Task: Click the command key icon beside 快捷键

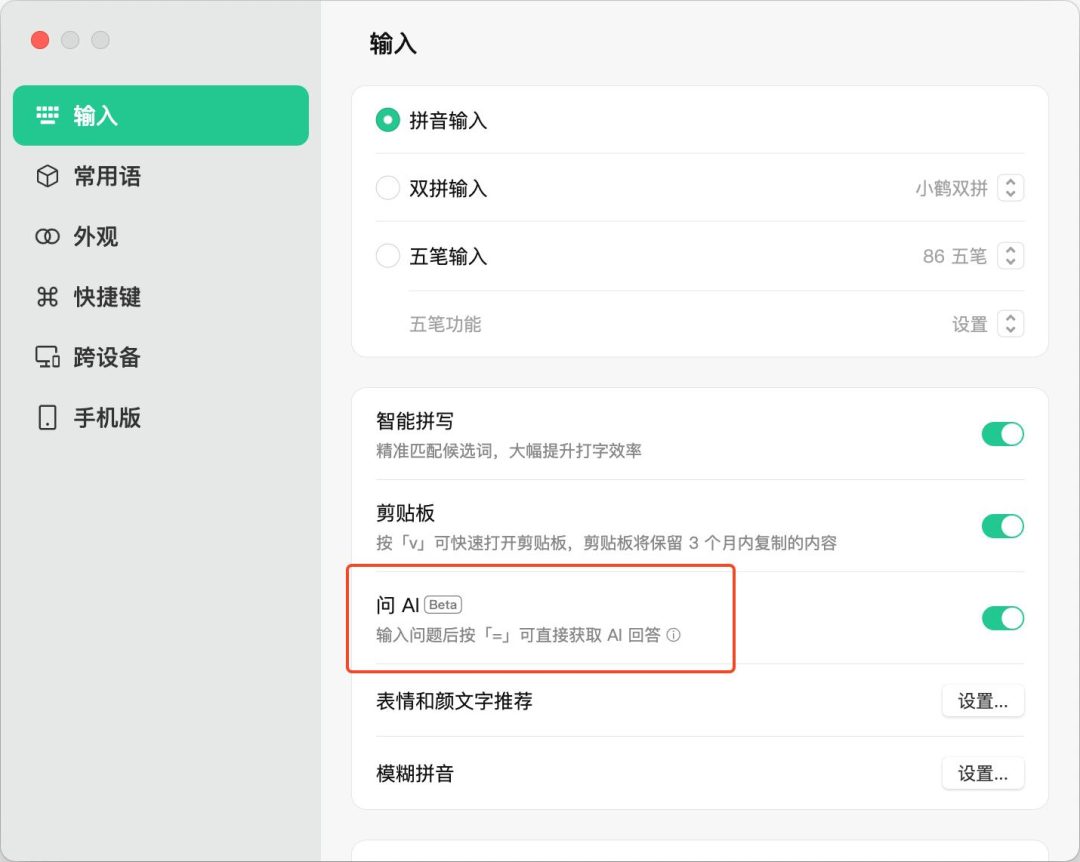Action: [x=47, y=297]
